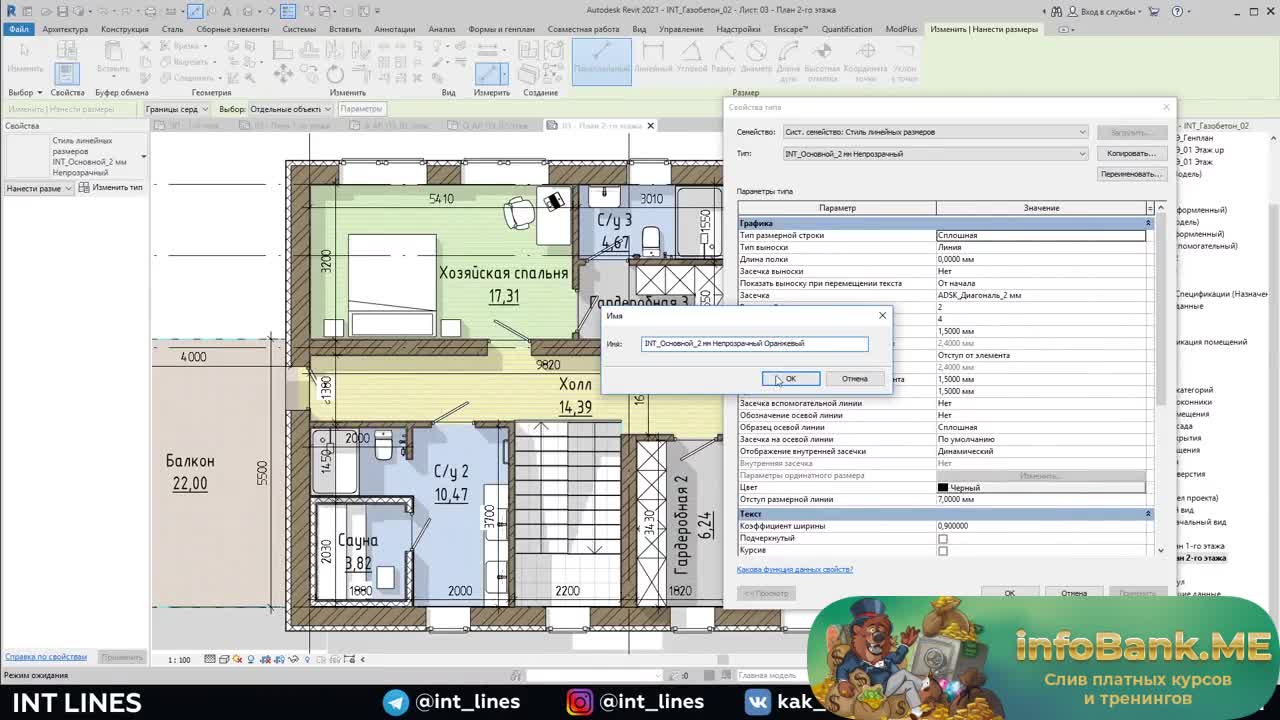Viewport: 1280px width, 720px height.
Task: Select the Длина дуги dimension tool
Action: [789, 60]
